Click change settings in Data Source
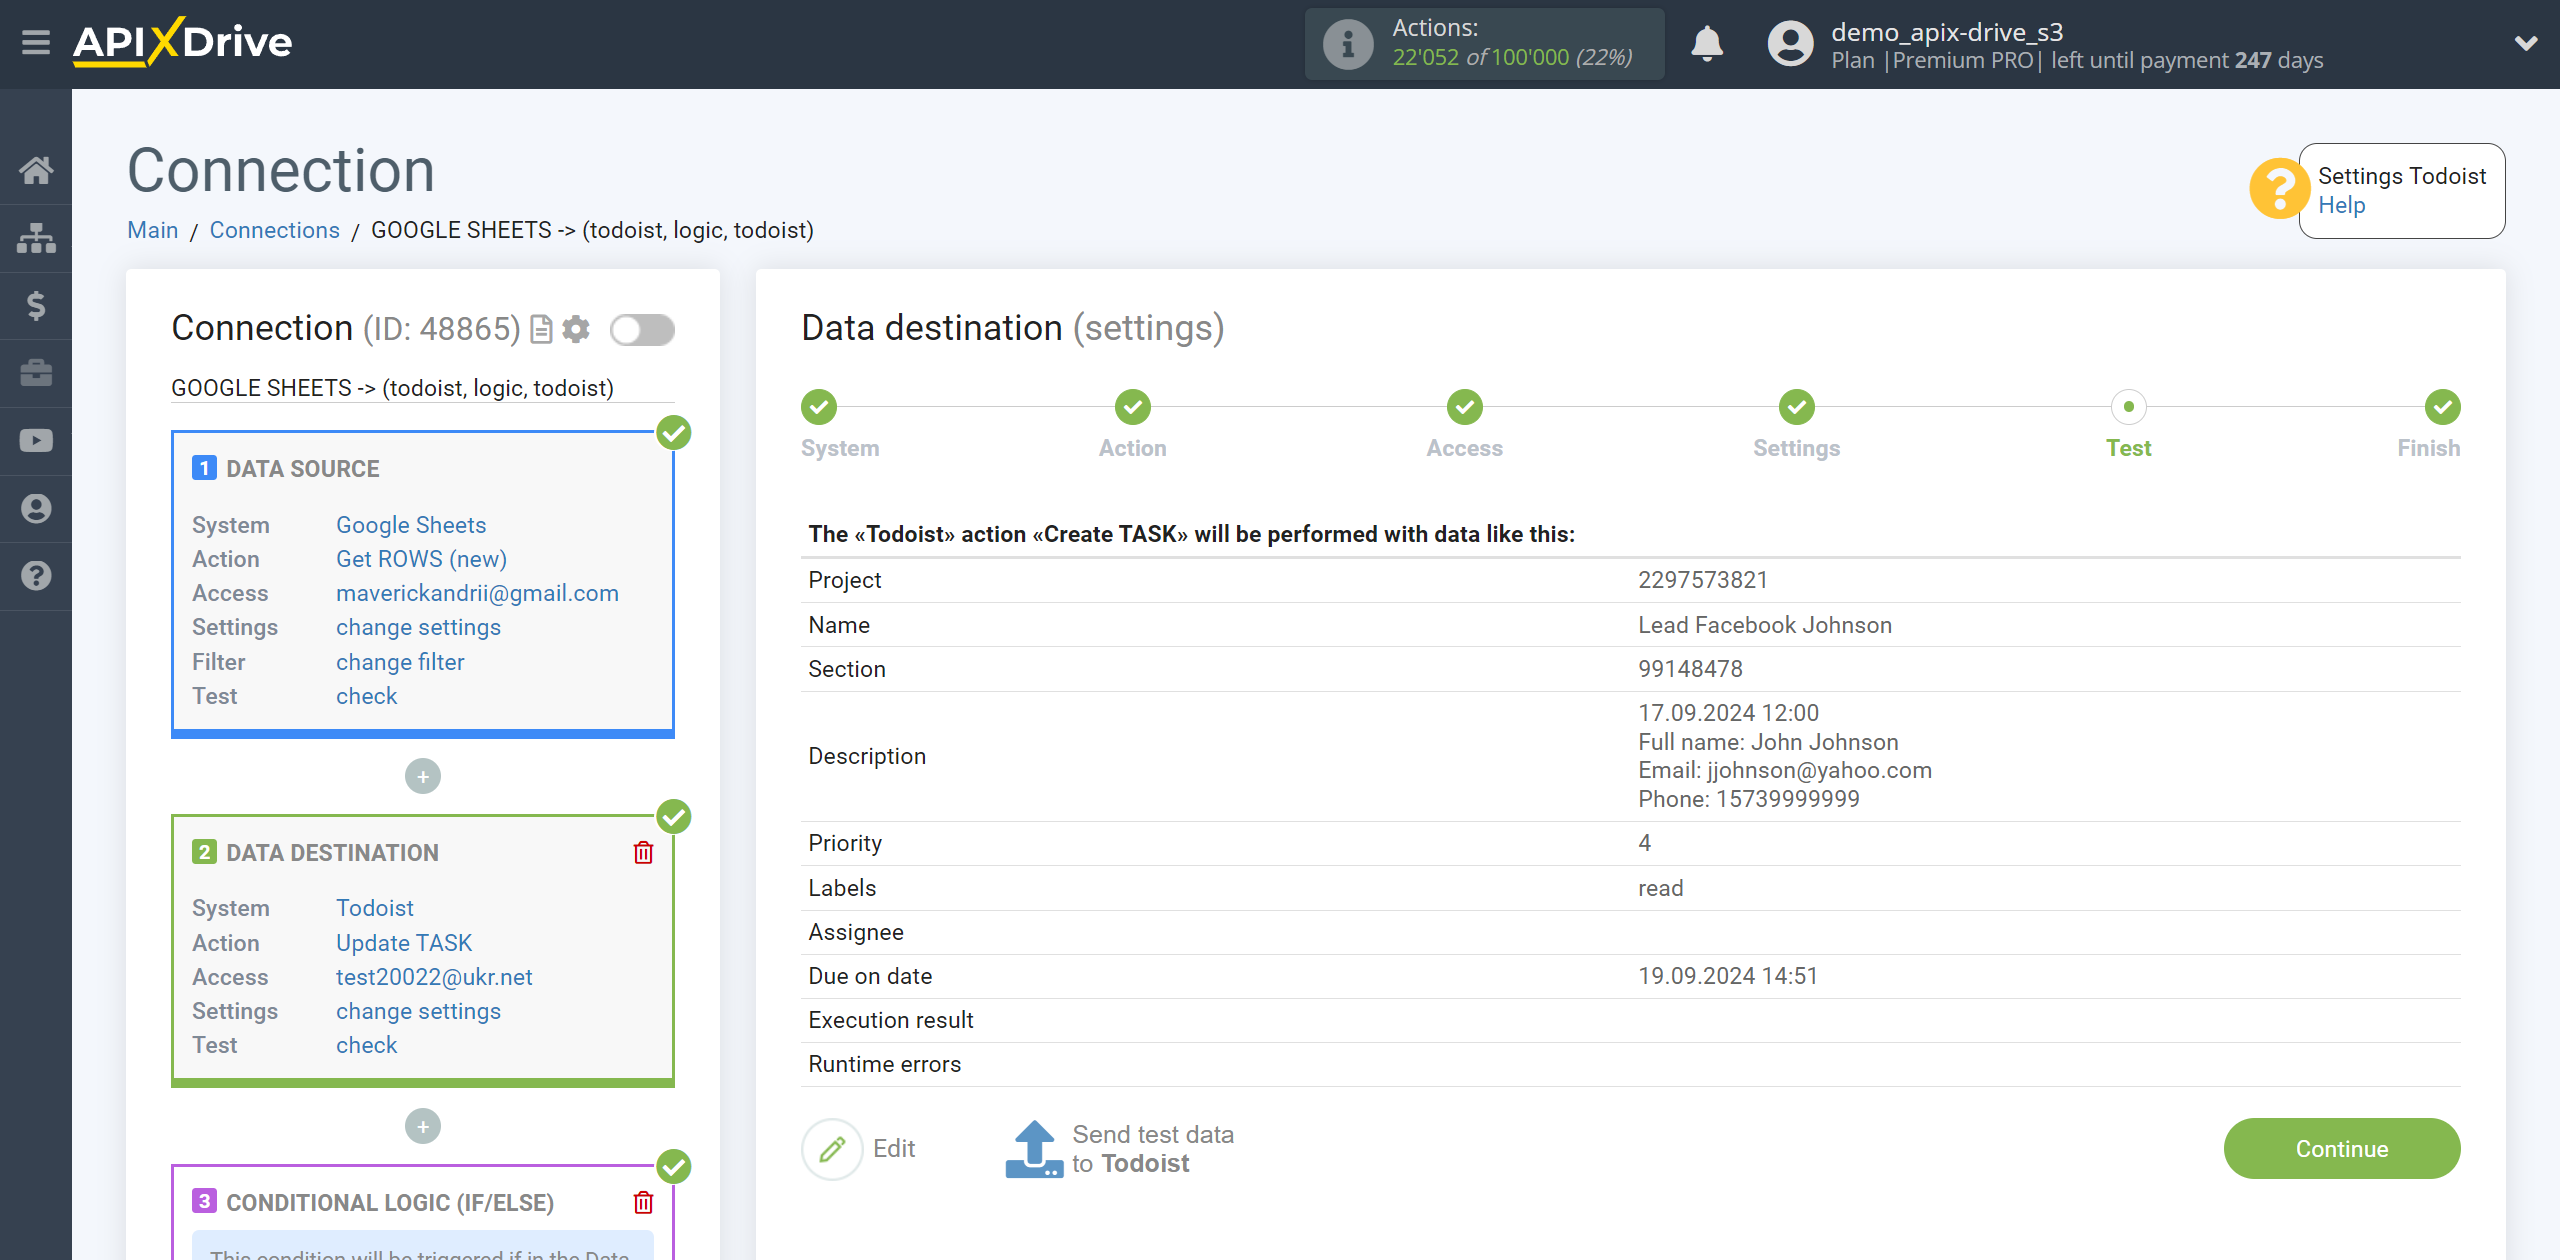Image resolution: width=2560 pixels, height=1260 pixels. pos(418,627)
